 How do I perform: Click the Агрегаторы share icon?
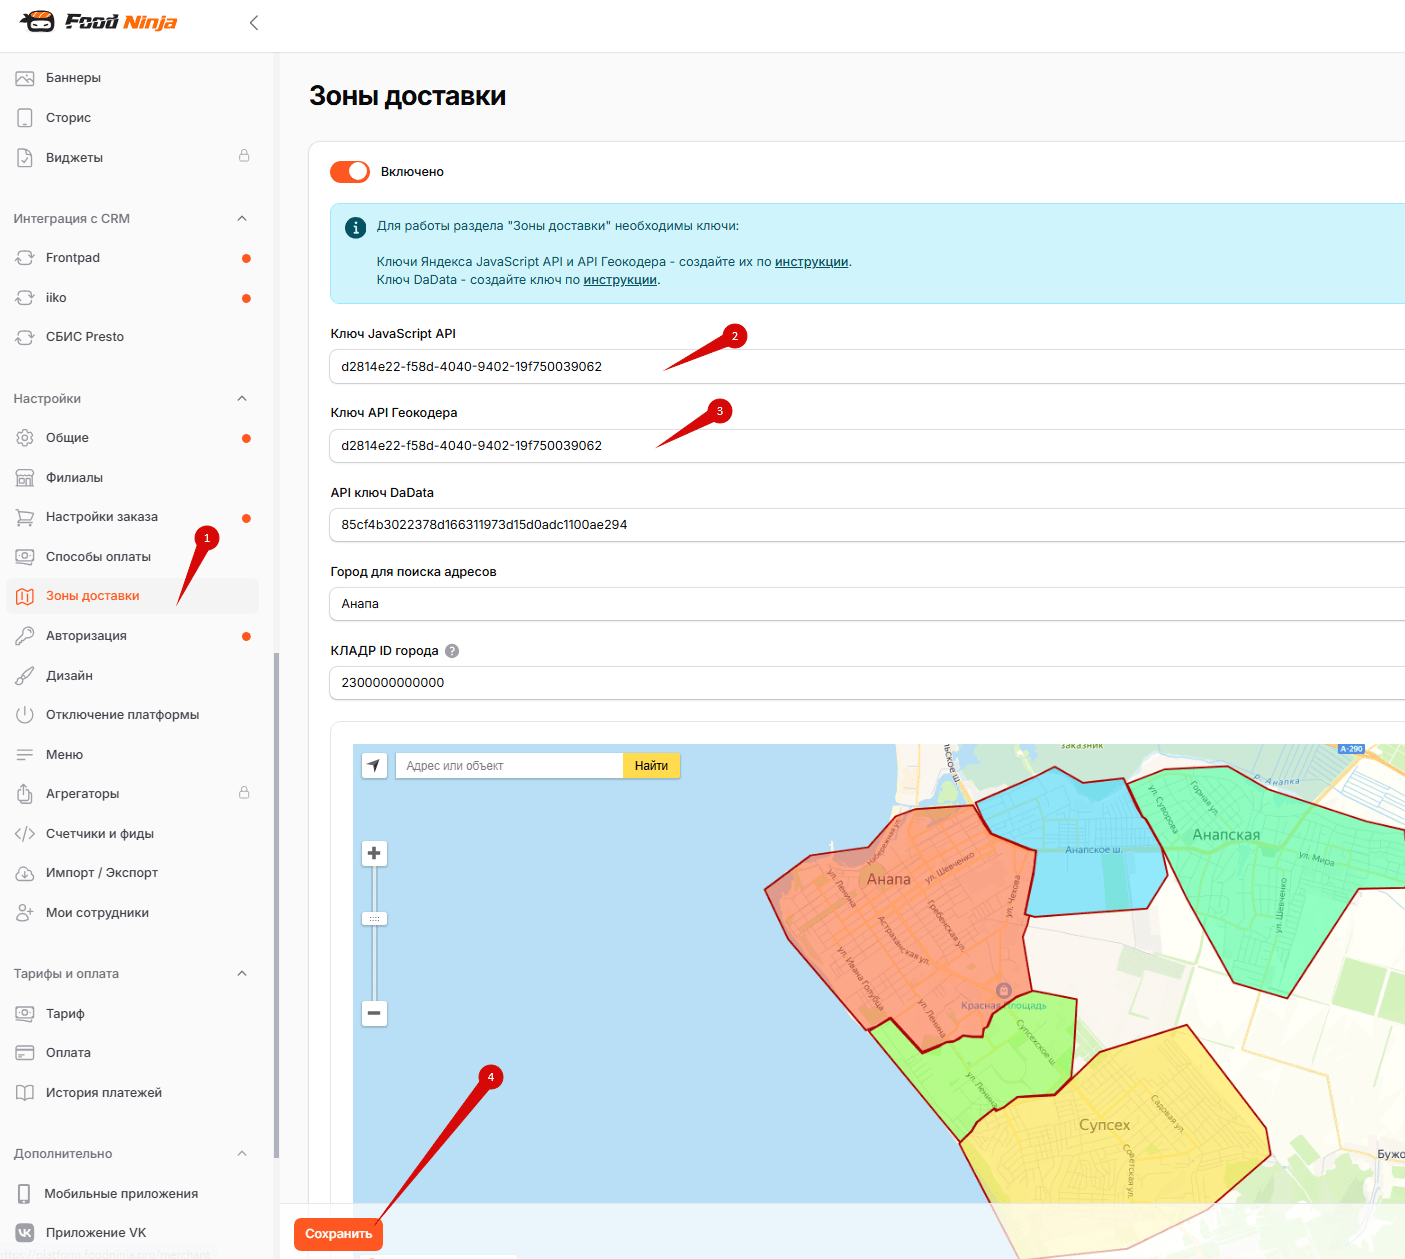click(25, 794)
